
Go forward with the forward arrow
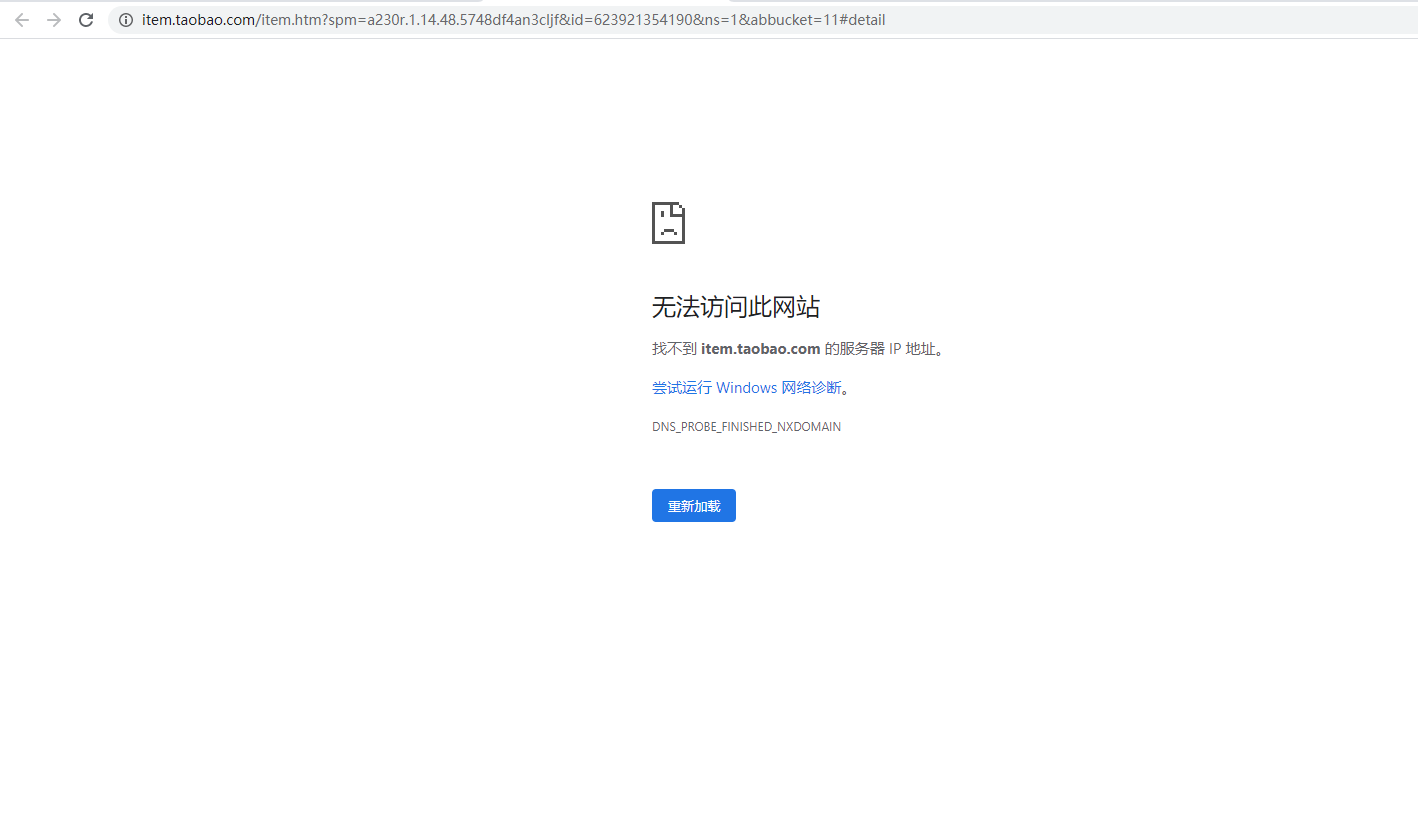[x=54, y=20]
